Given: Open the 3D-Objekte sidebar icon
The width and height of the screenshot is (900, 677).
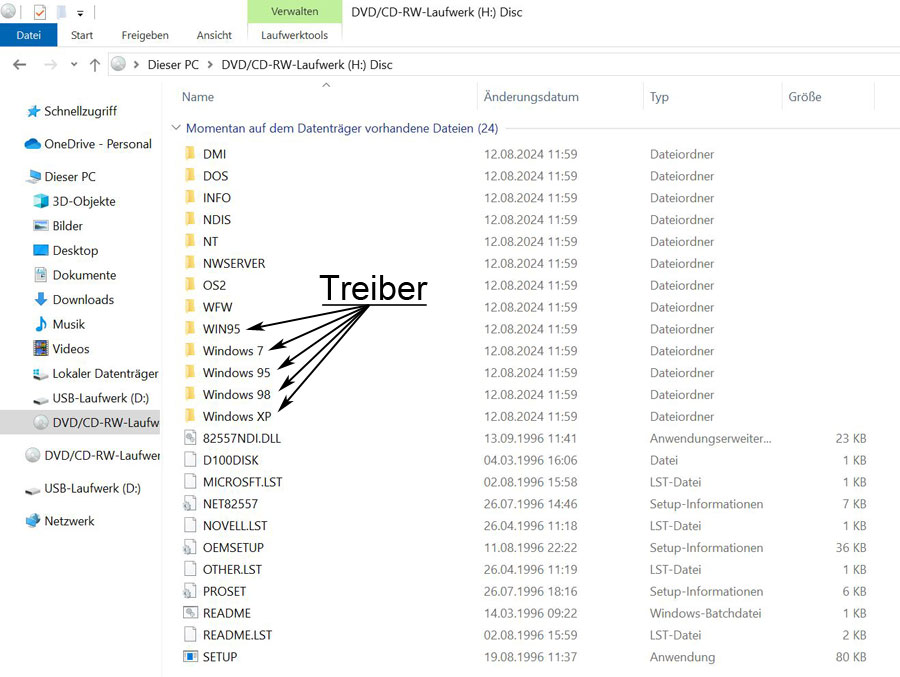Looking at the screenshot, I should pyautogui.click(x=41, y=201).
